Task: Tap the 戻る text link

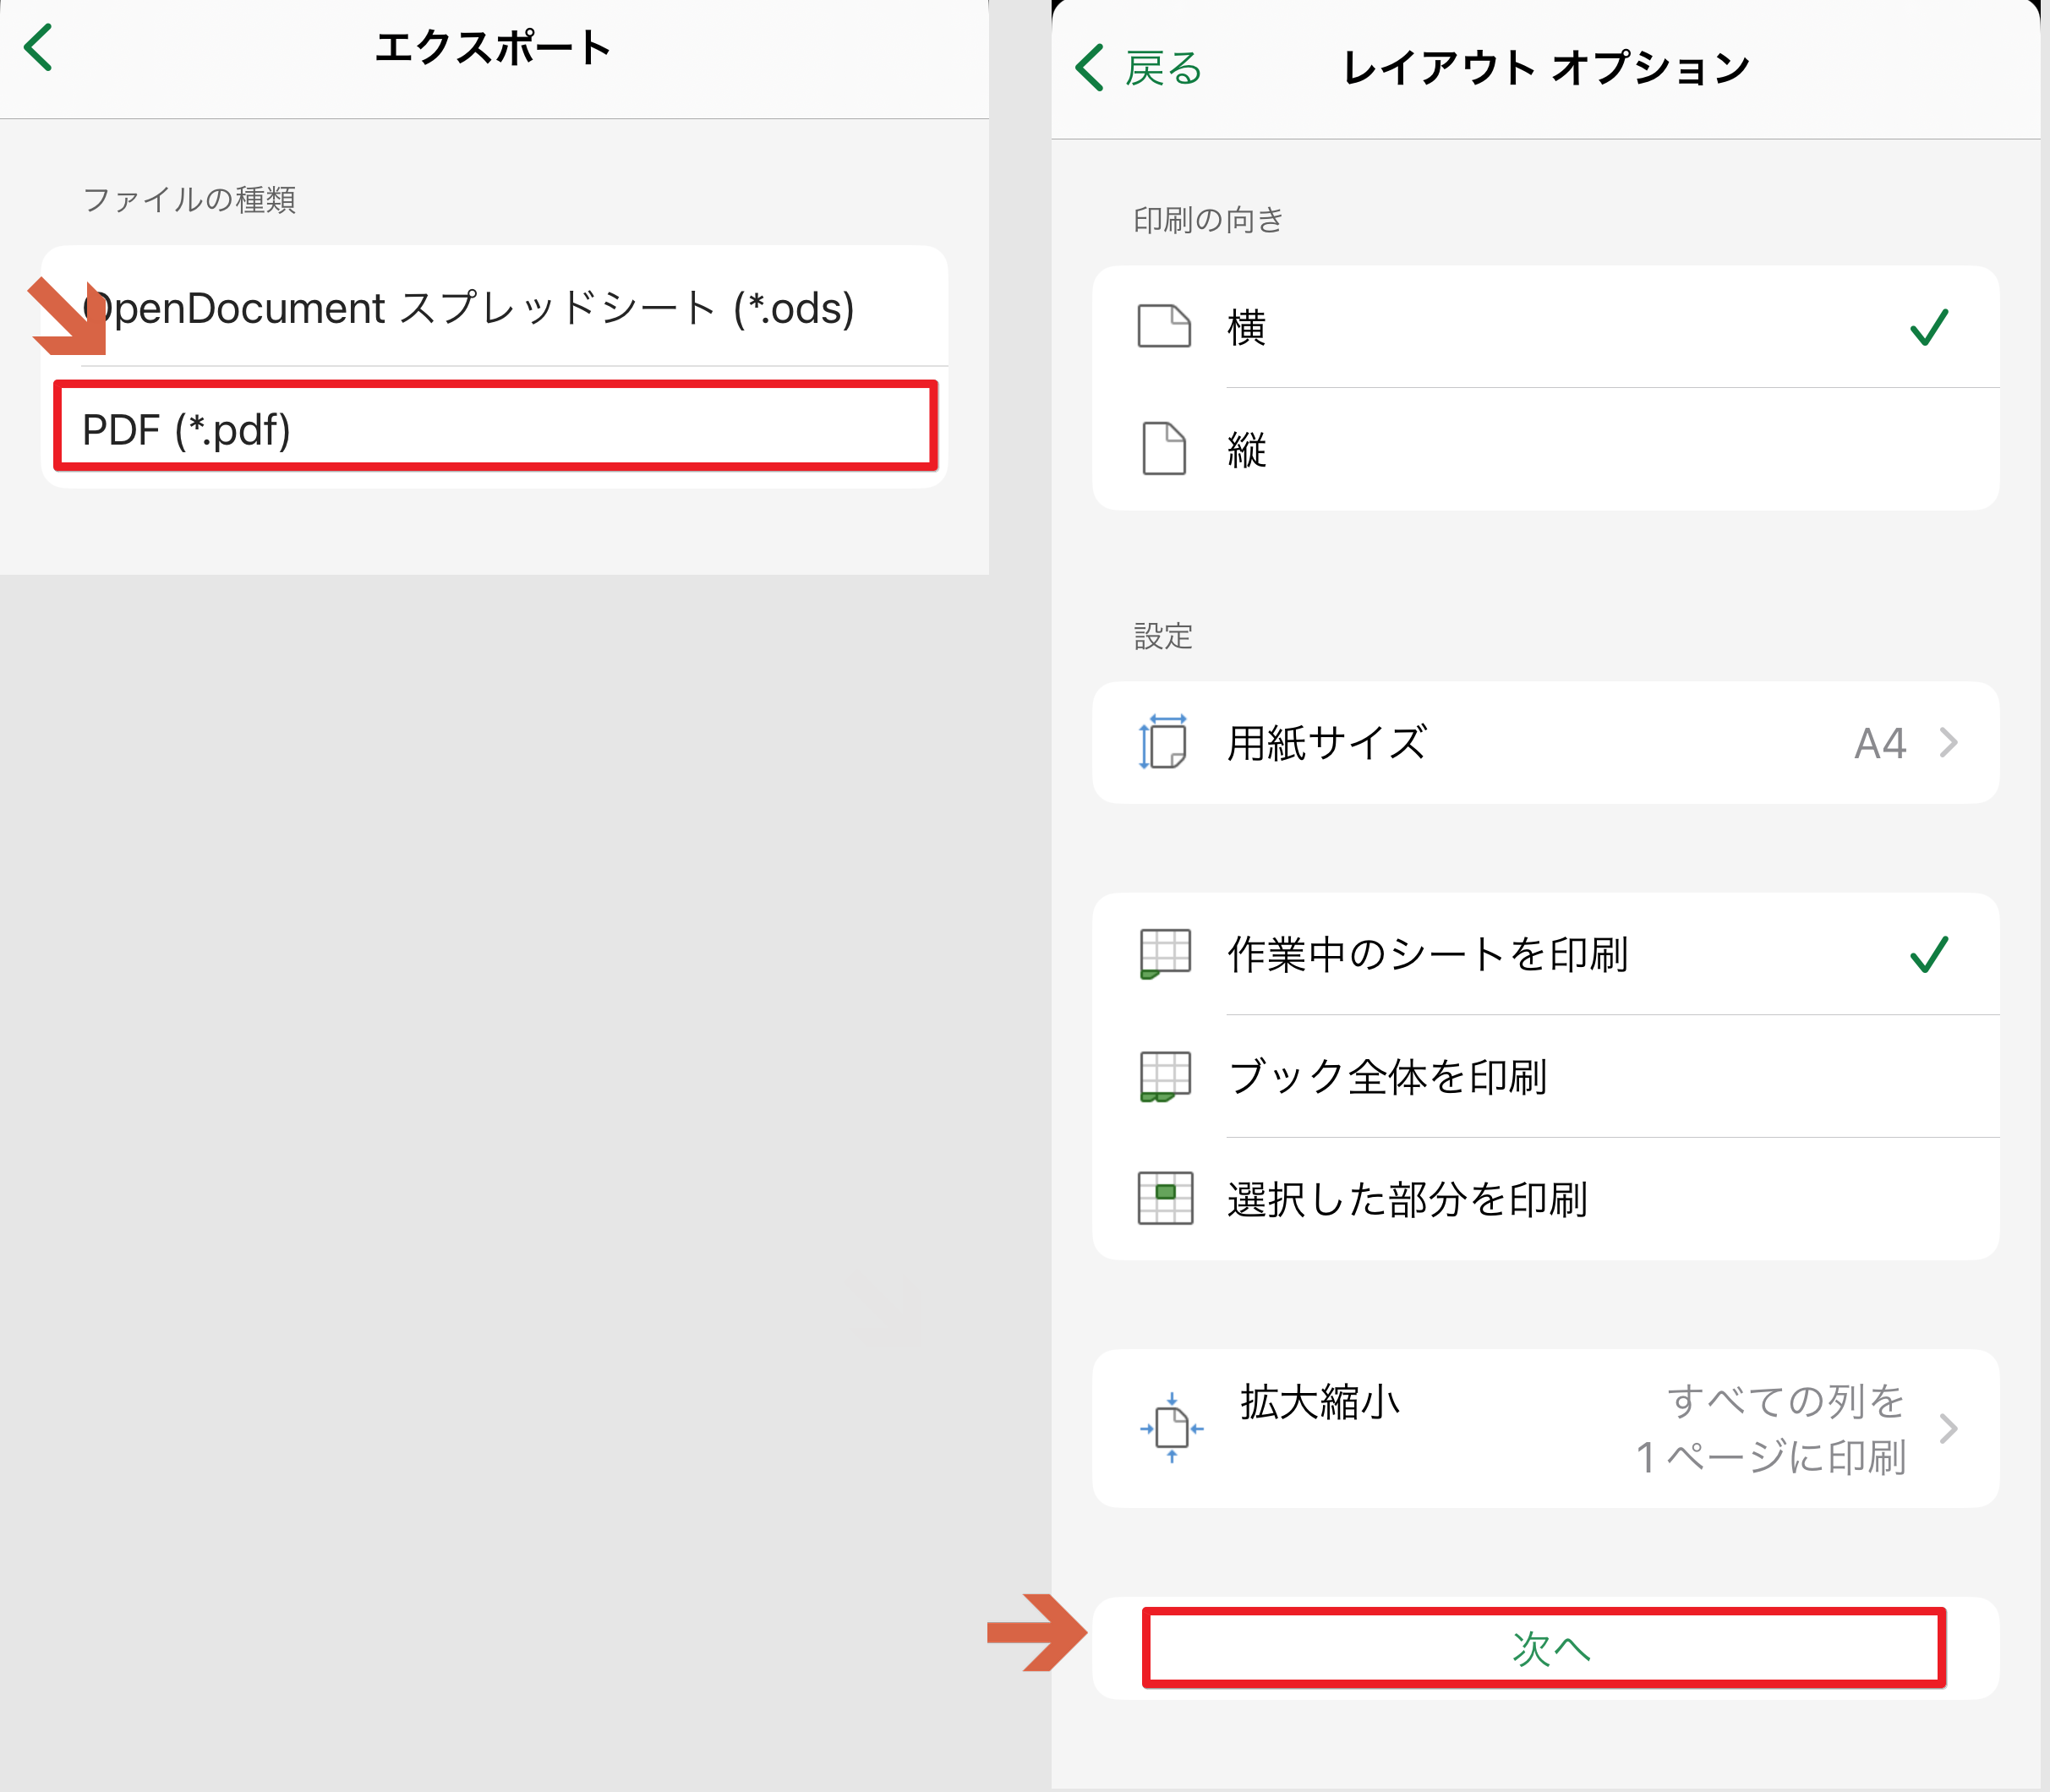Action: click(x=1163, y=68)
